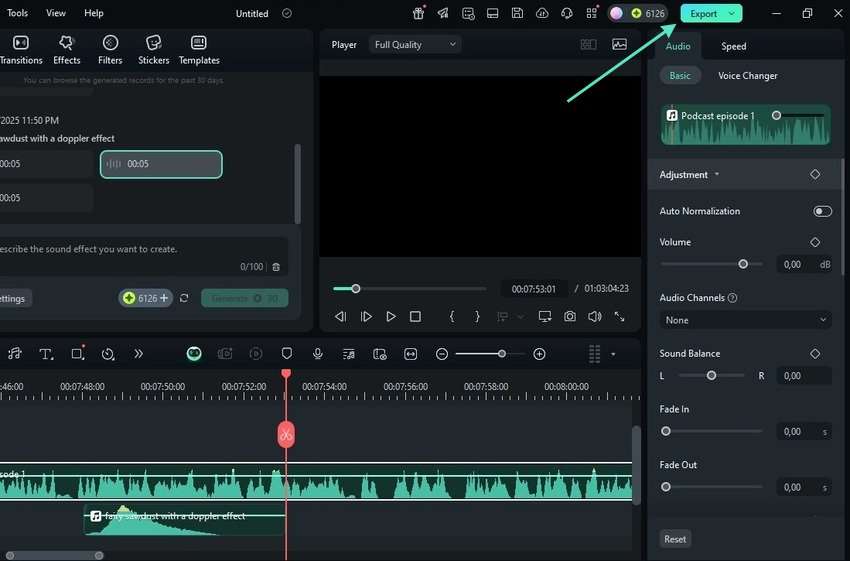Screen dimensions: 850x561
Task: Click the image scope icon in player header
Action: pos(620,44)
